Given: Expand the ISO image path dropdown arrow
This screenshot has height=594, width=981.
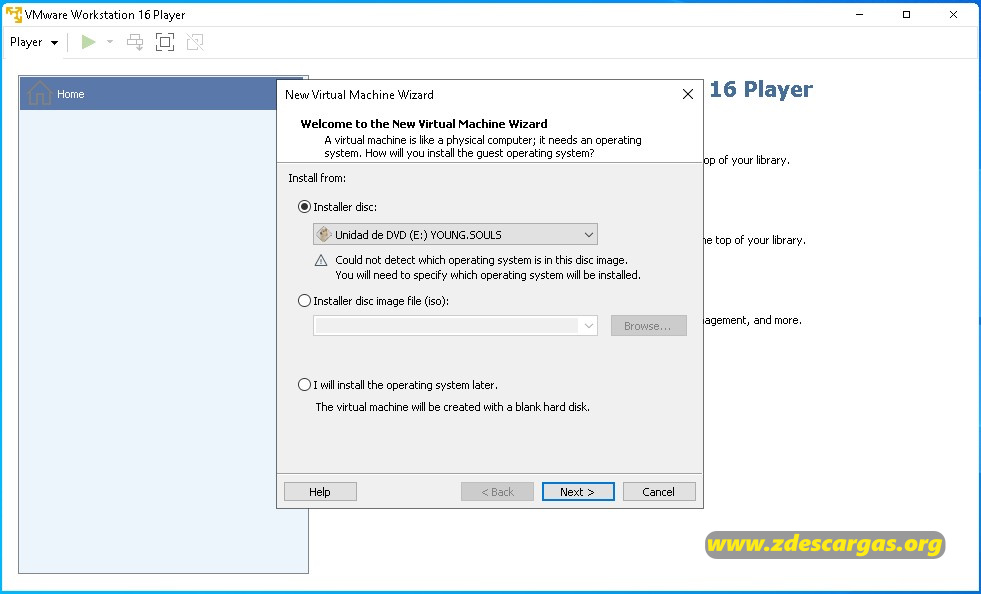Looking at the screenshot, I should click(x=588, y=326).
